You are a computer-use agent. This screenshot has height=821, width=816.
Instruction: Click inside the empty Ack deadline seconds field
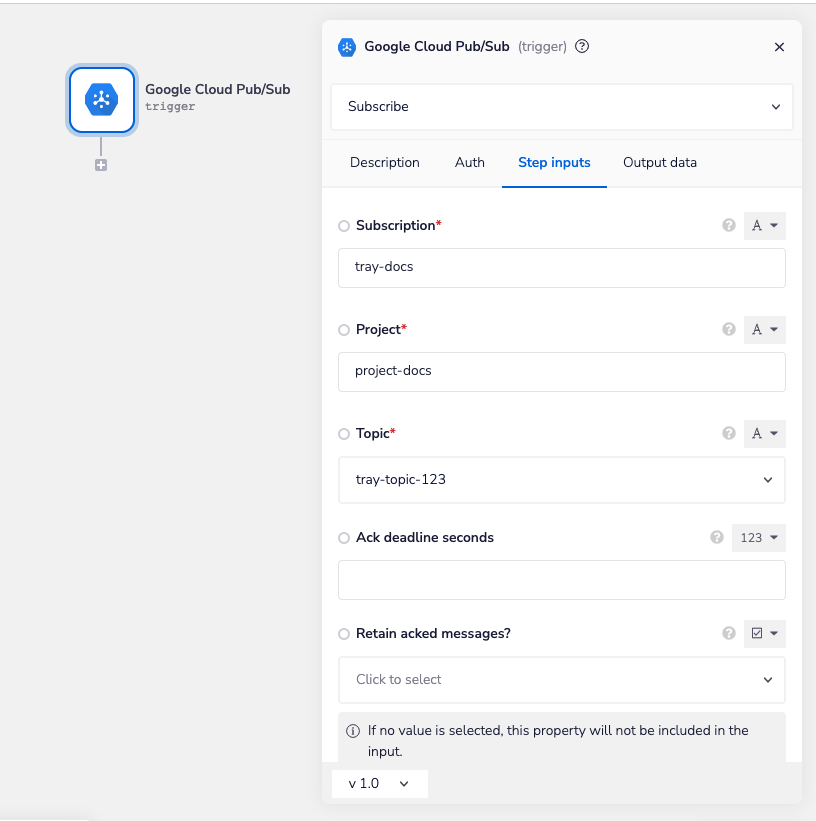[x=561, y=581]
